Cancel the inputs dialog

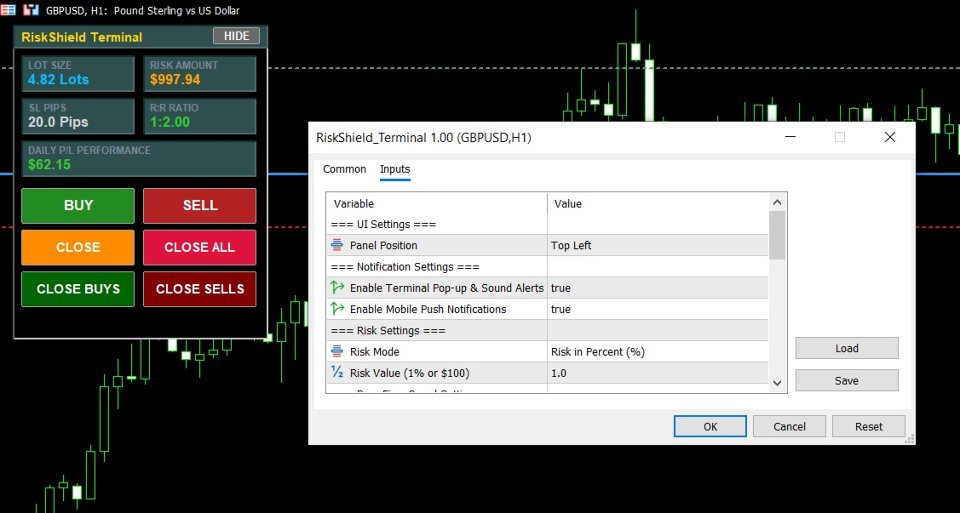(x=789, y=427)
